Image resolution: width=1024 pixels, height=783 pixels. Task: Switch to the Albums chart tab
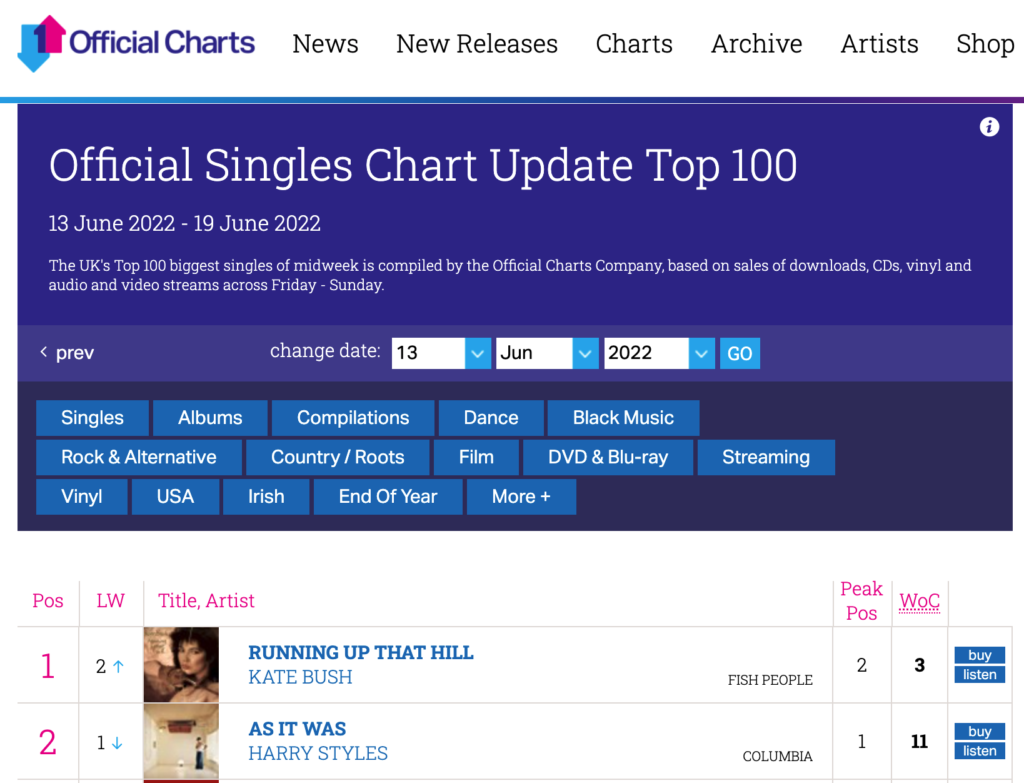click(x=210, y=418)
